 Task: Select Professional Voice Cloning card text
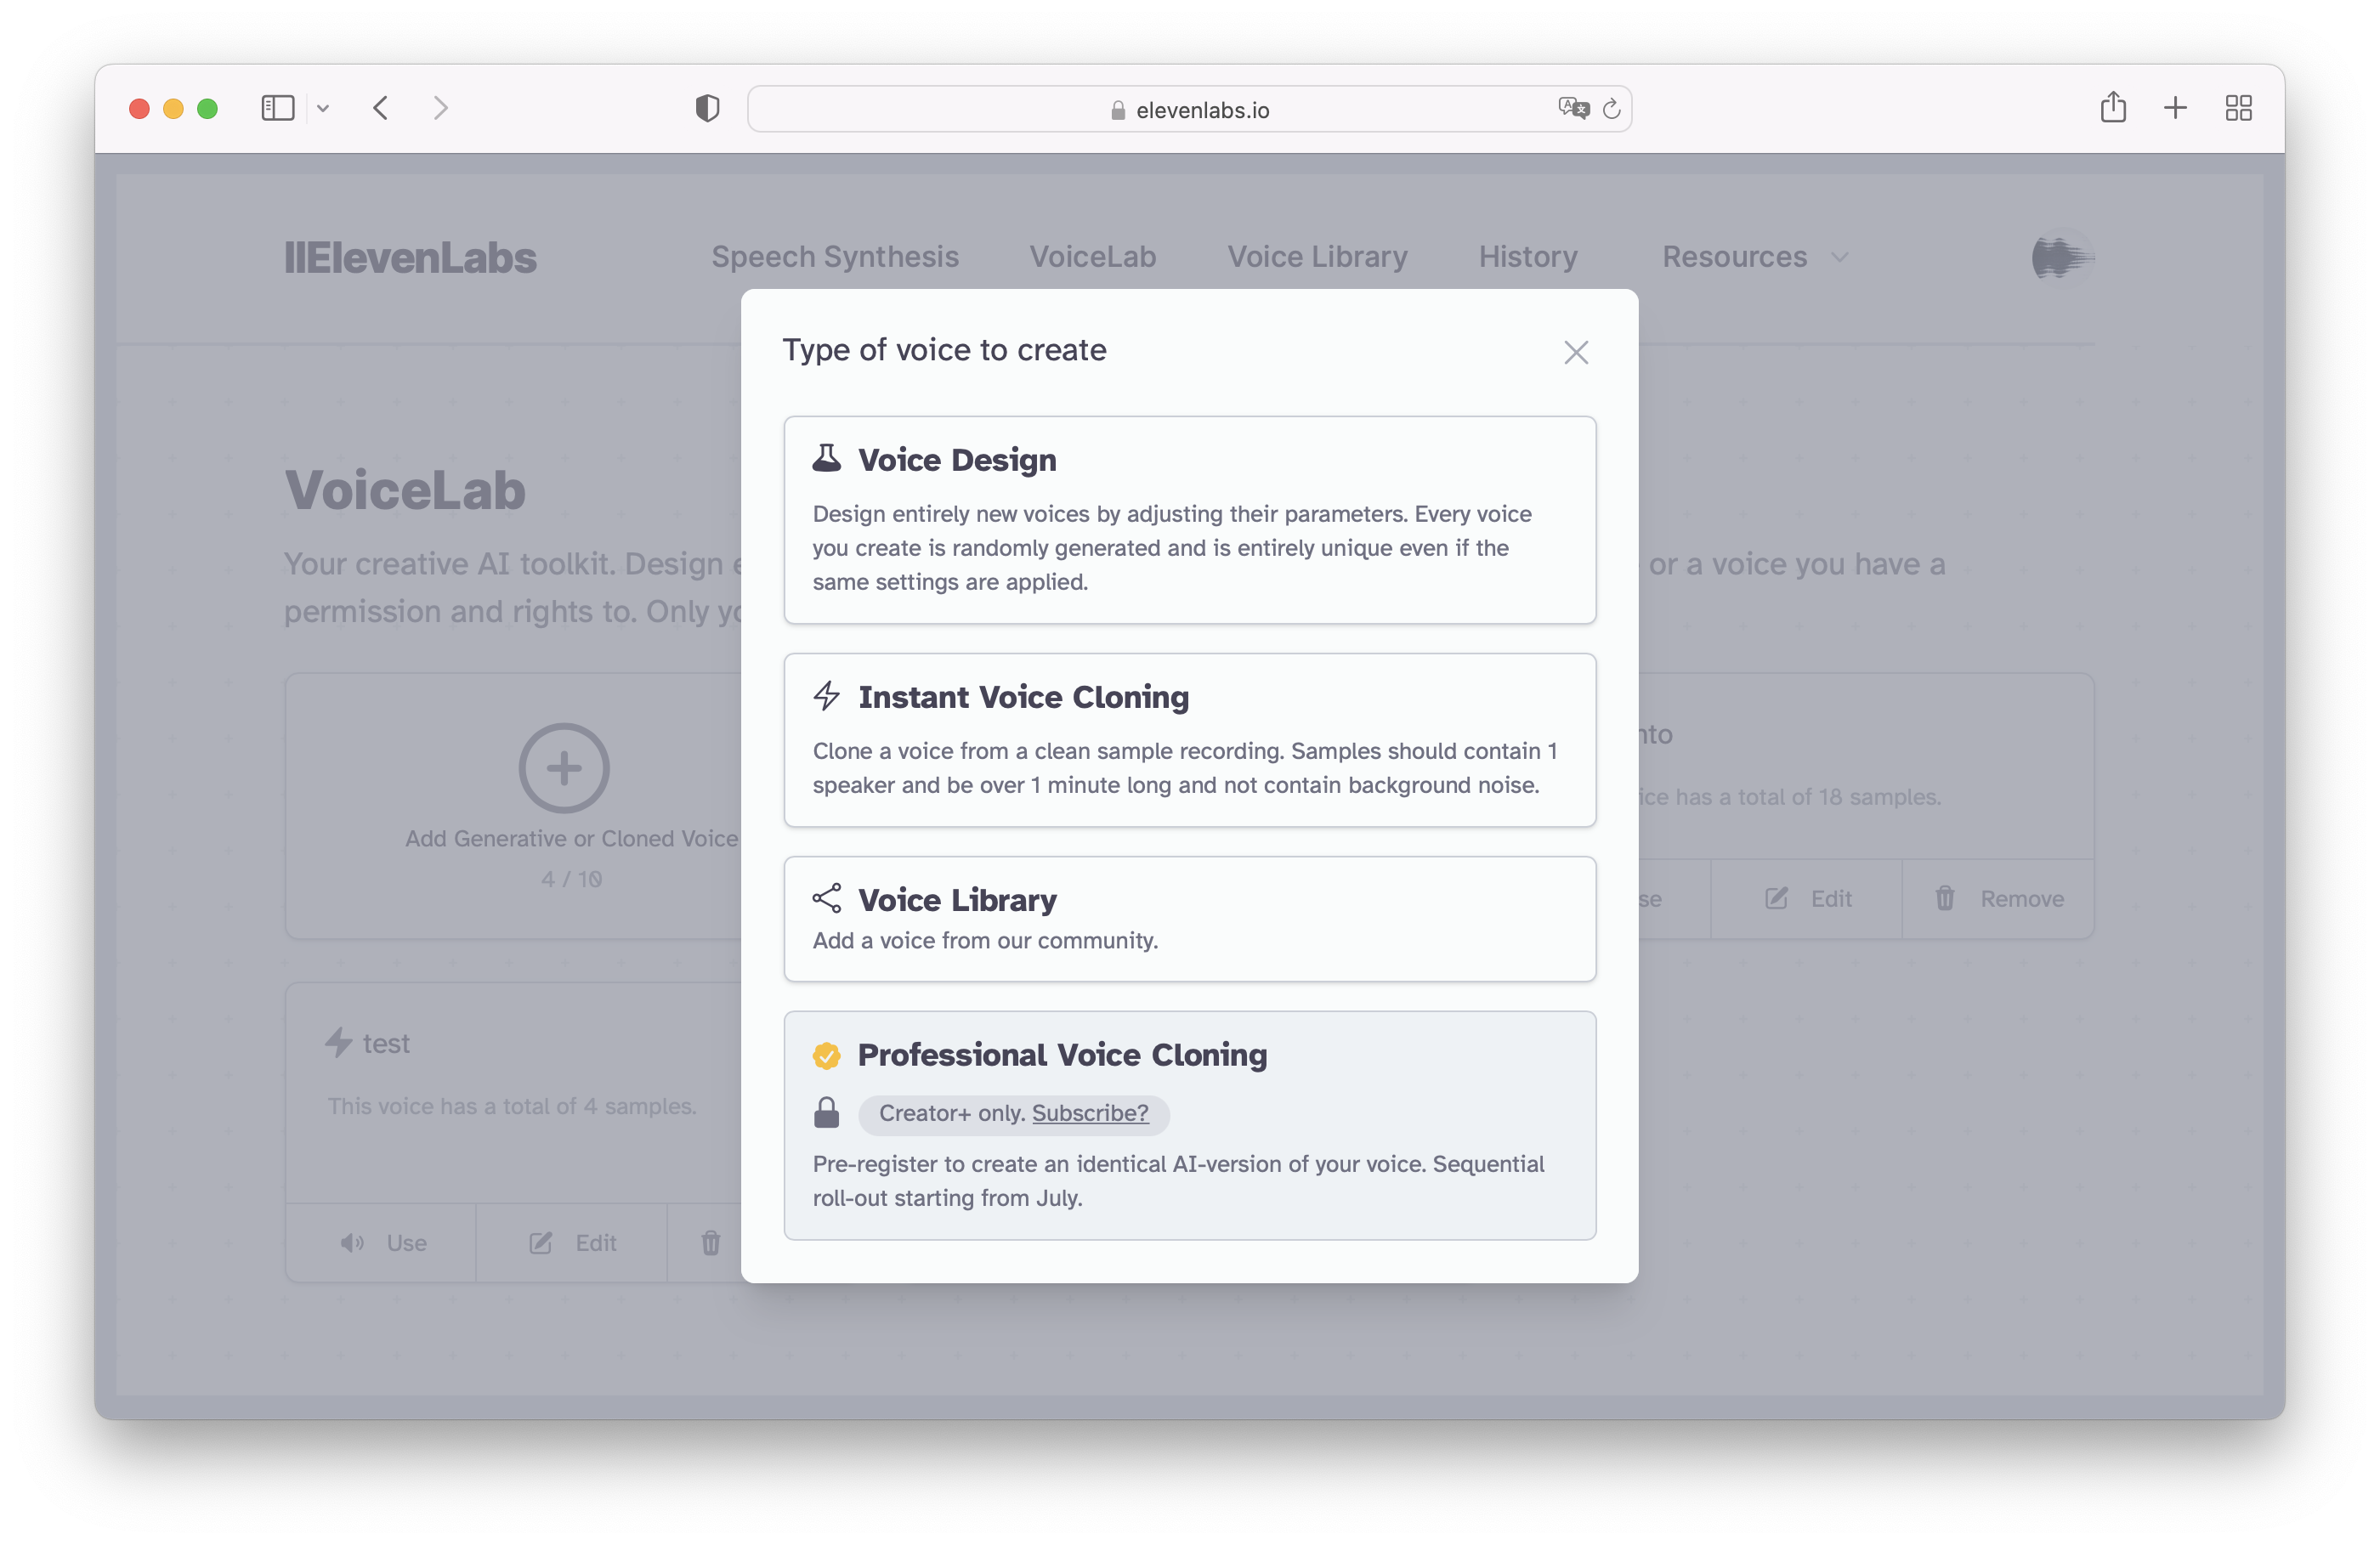(x=1178, y=1181)
